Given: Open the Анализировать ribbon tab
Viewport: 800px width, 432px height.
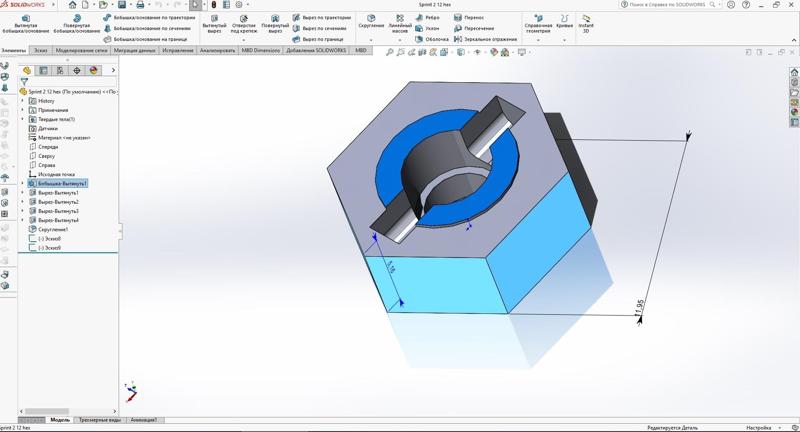Looking at the screenshot, I should coord(217,50).
